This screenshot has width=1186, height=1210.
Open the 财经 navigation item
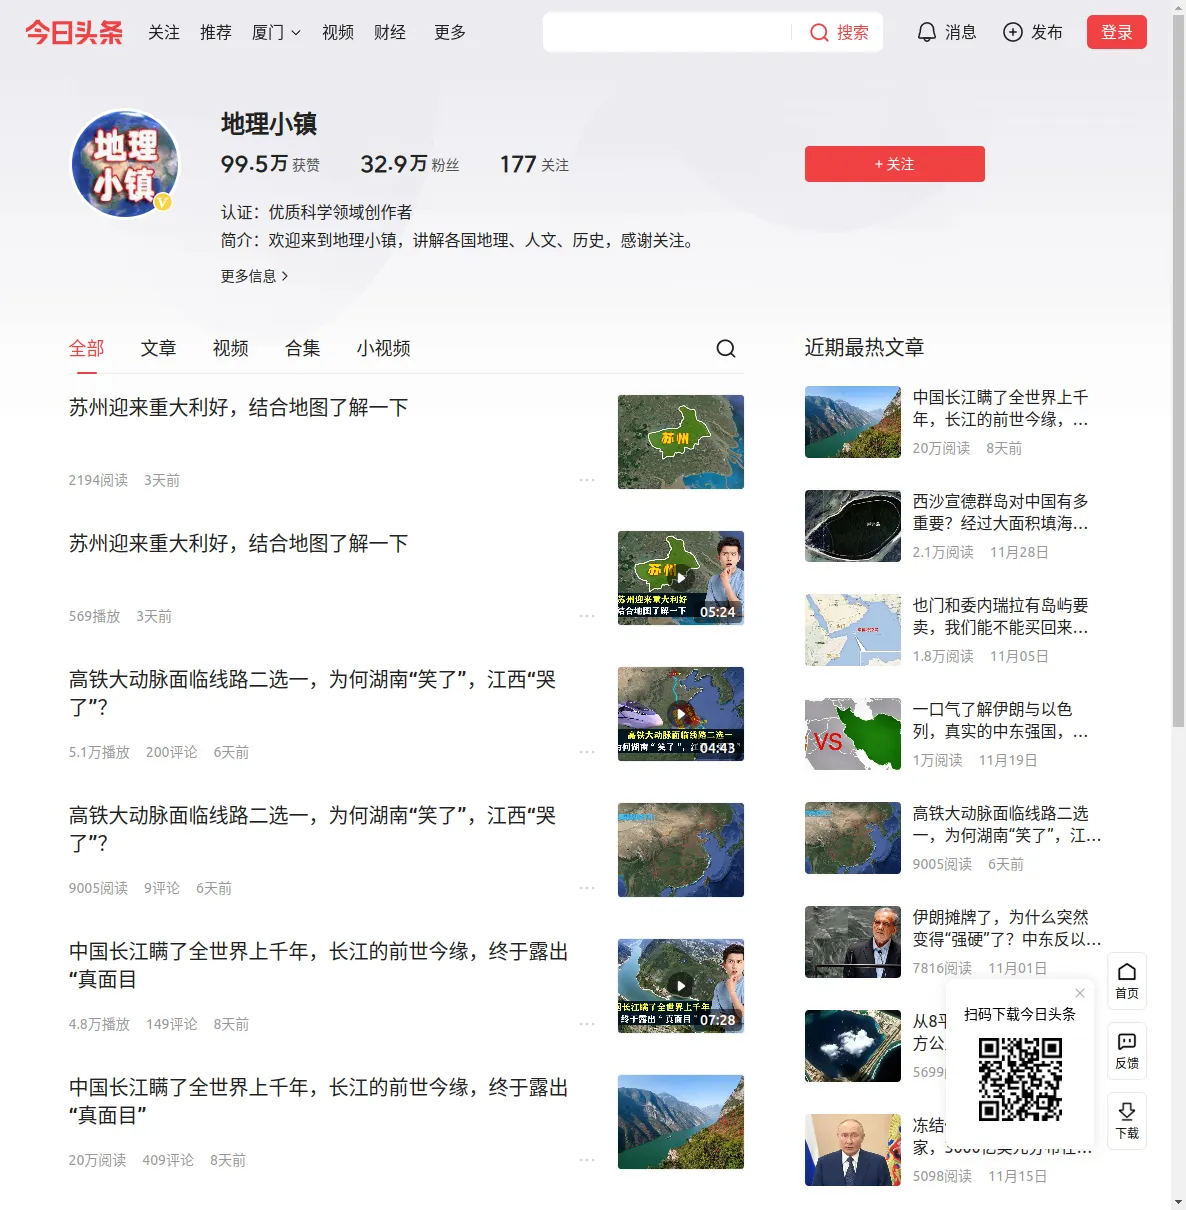click(390, 32)
